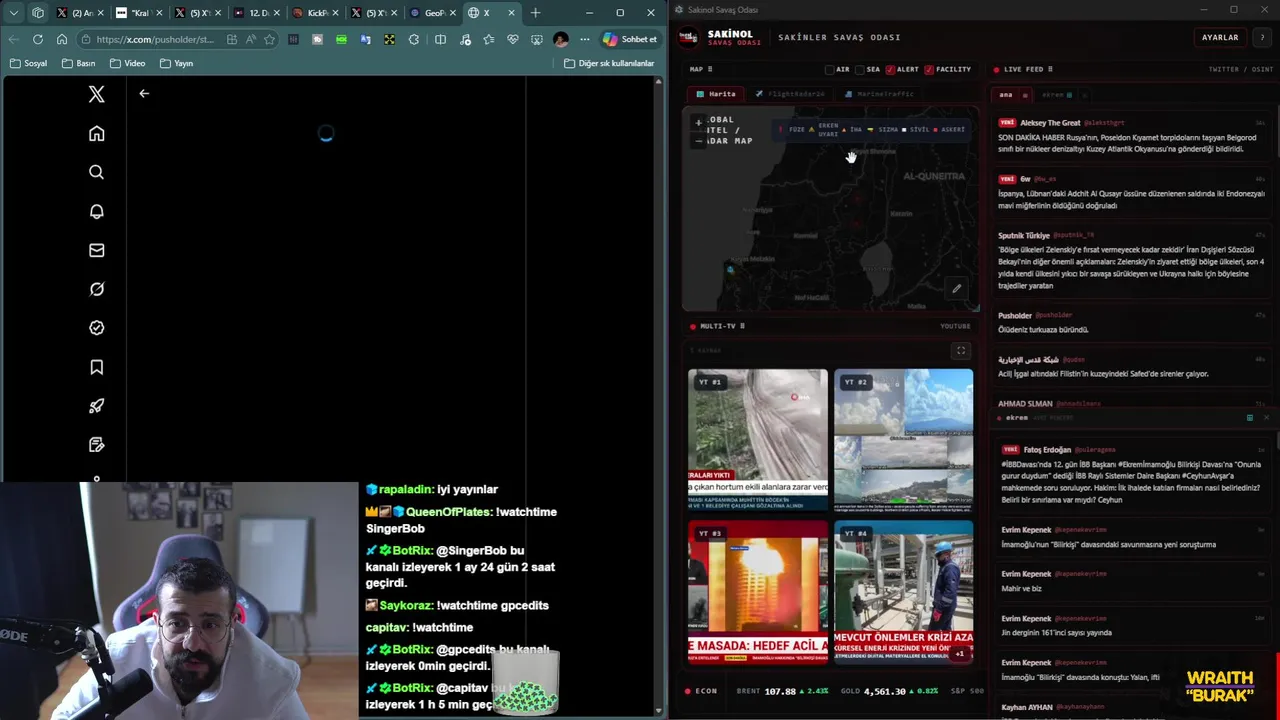Image resolution: width=1280 pixels, height=720 pixels.
Task: Click the pencil edit icon on map
Action: (x=956, y=289)
